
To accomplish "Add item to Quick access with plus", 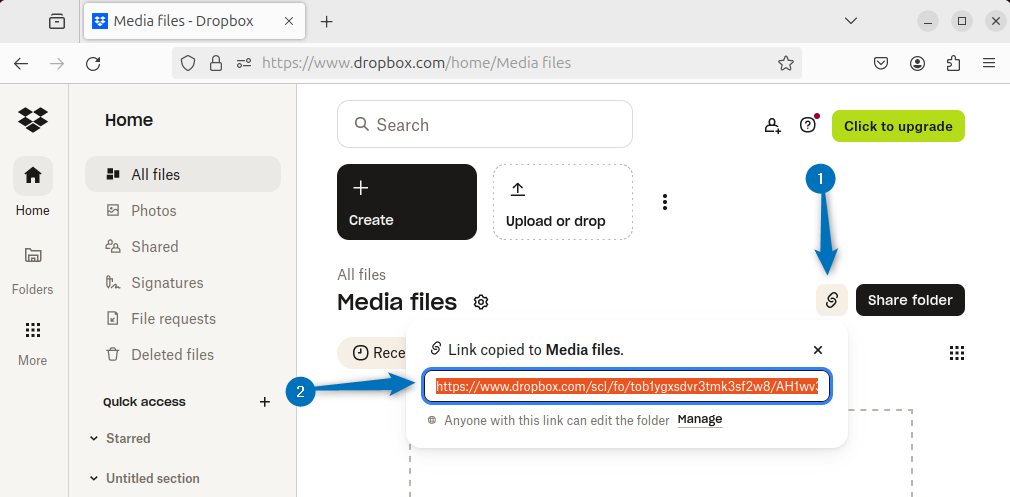I will pos(265,402).
